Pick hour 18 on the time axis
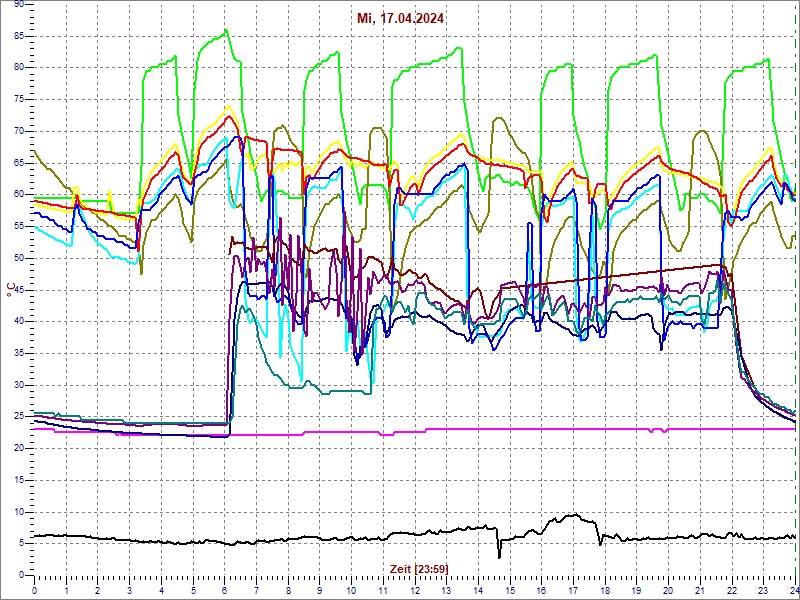The width and height of the screenshot is (800, 600). [605, 590]
